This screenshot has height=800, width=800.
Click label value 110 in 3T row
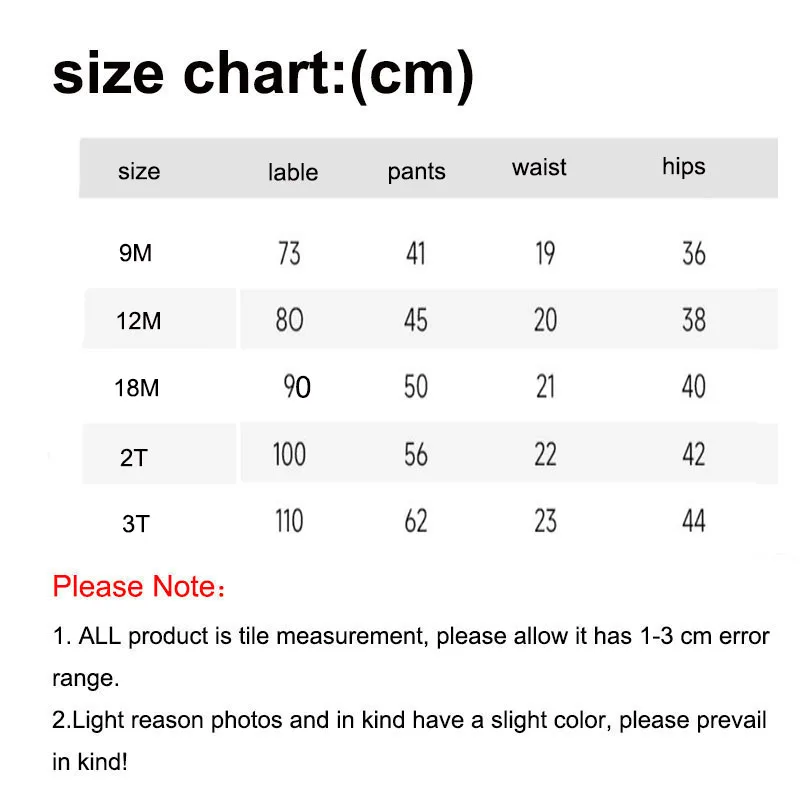point(289,521)
